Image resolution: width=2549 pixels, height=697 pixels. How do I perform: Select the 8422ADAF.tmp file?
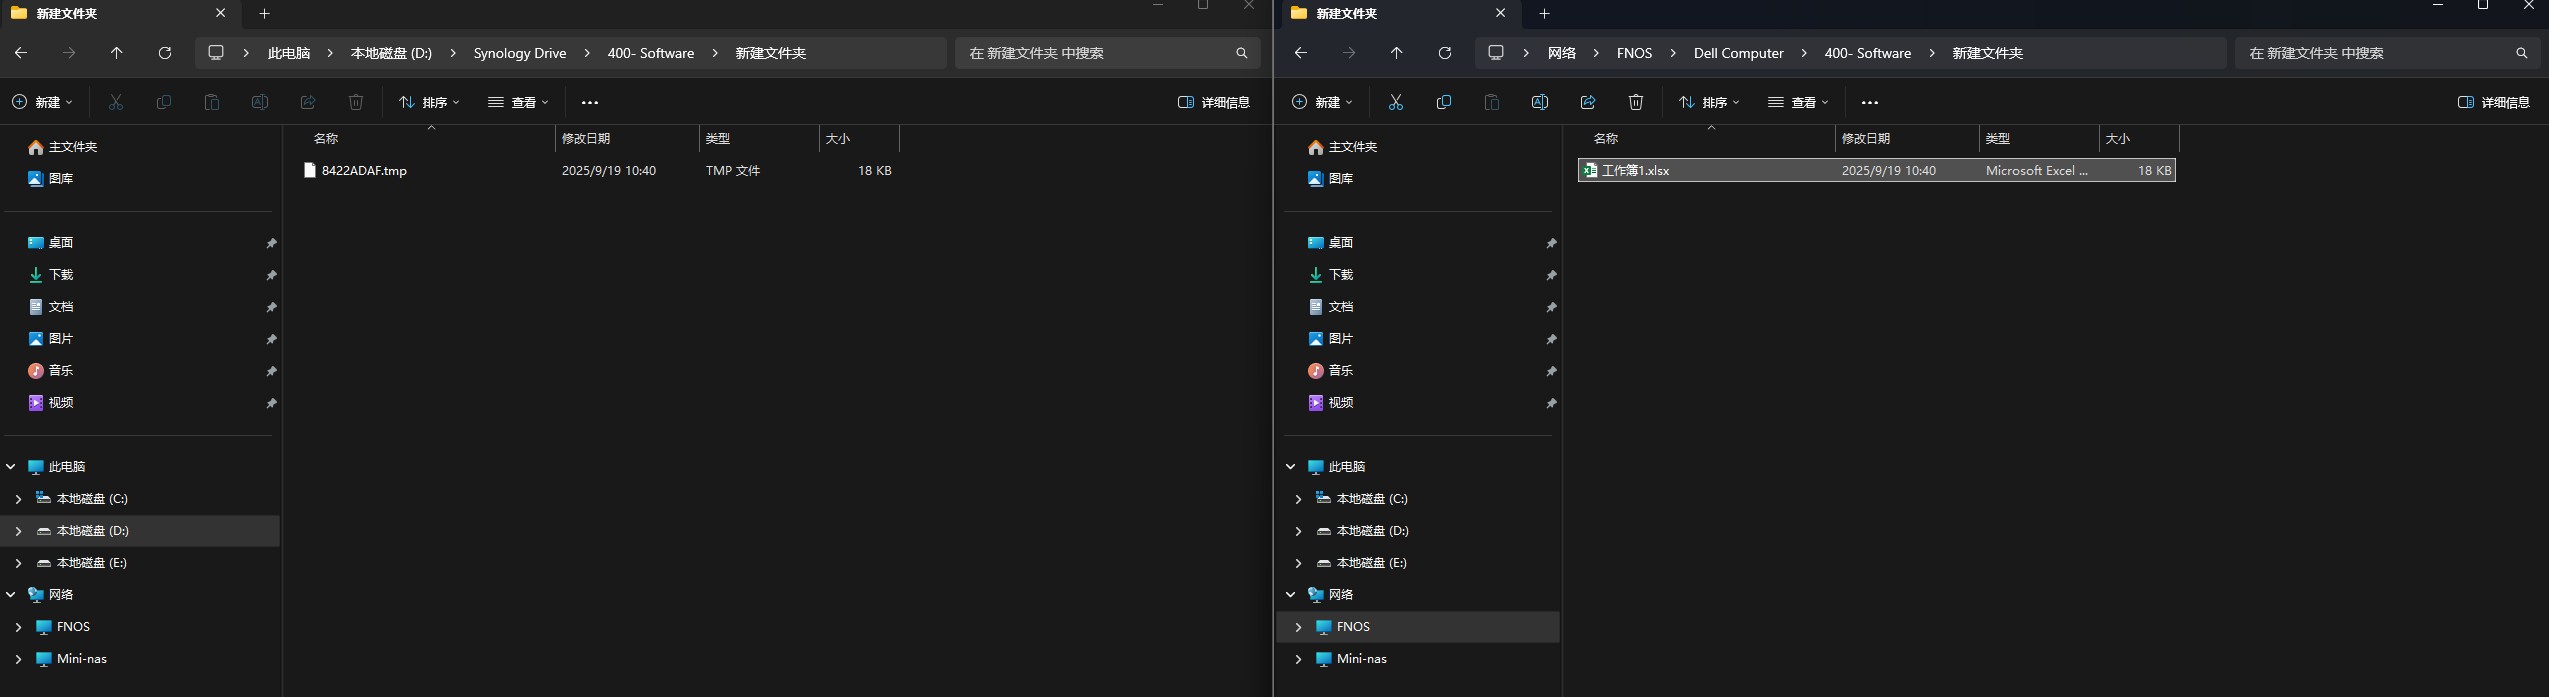364,171
